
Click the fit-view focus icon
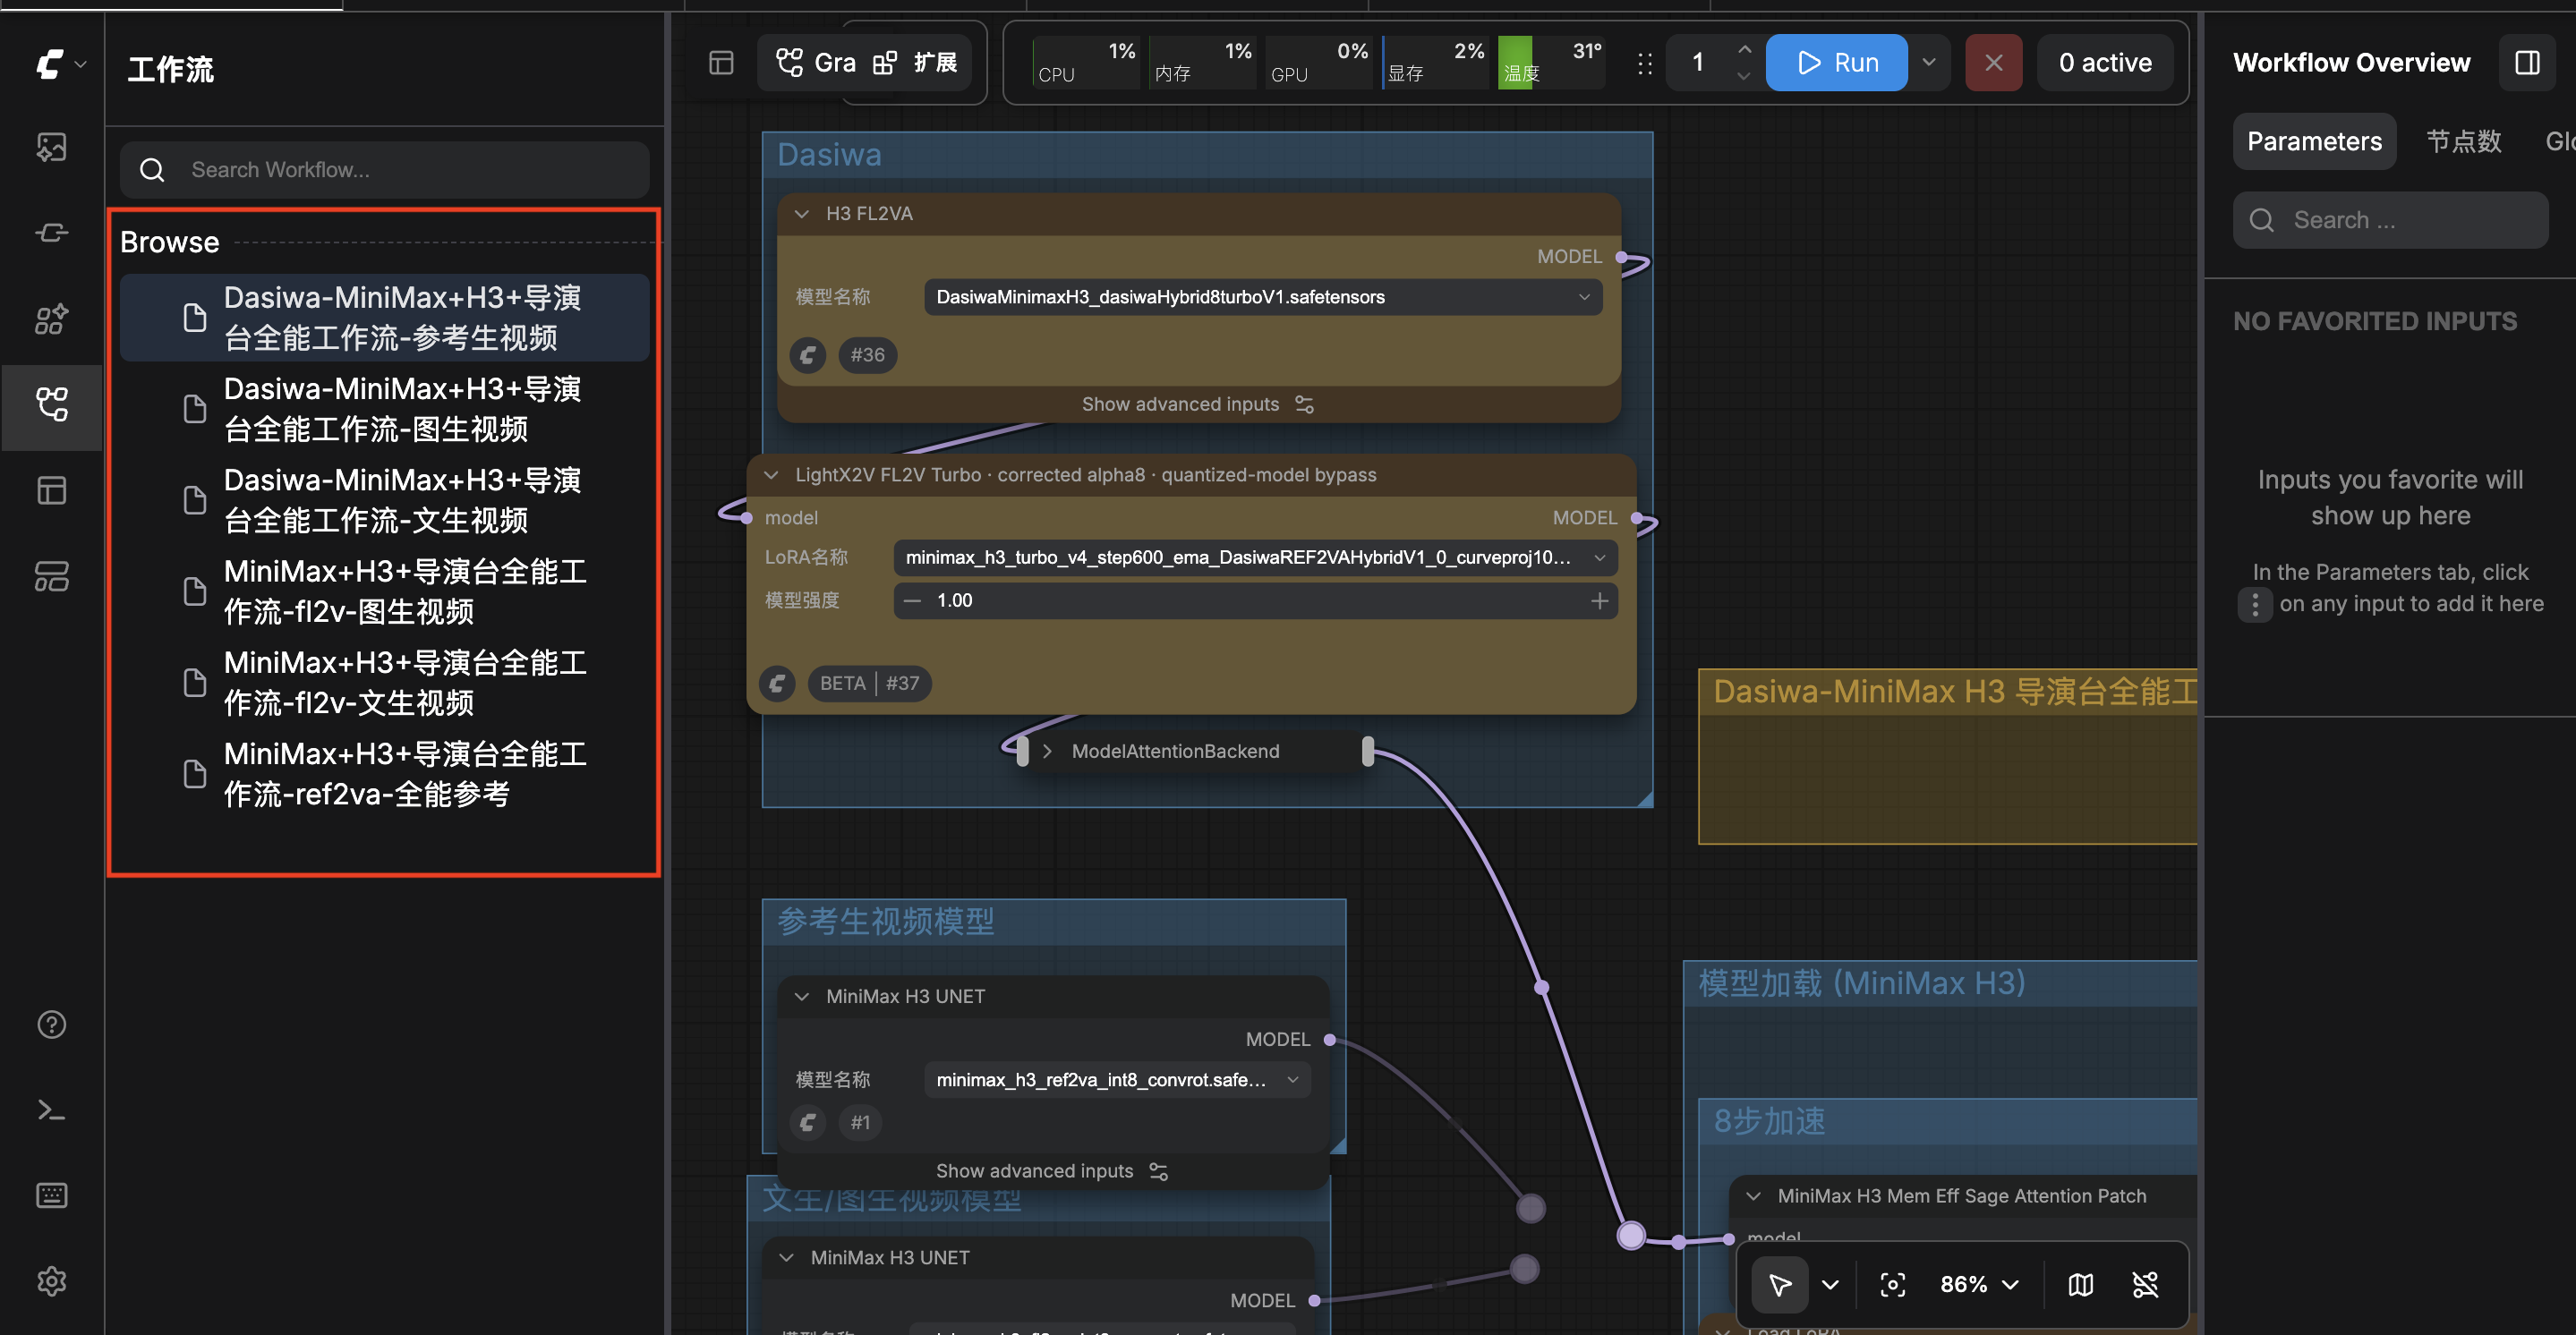pyautogui.click(x=1892, y=1285)
